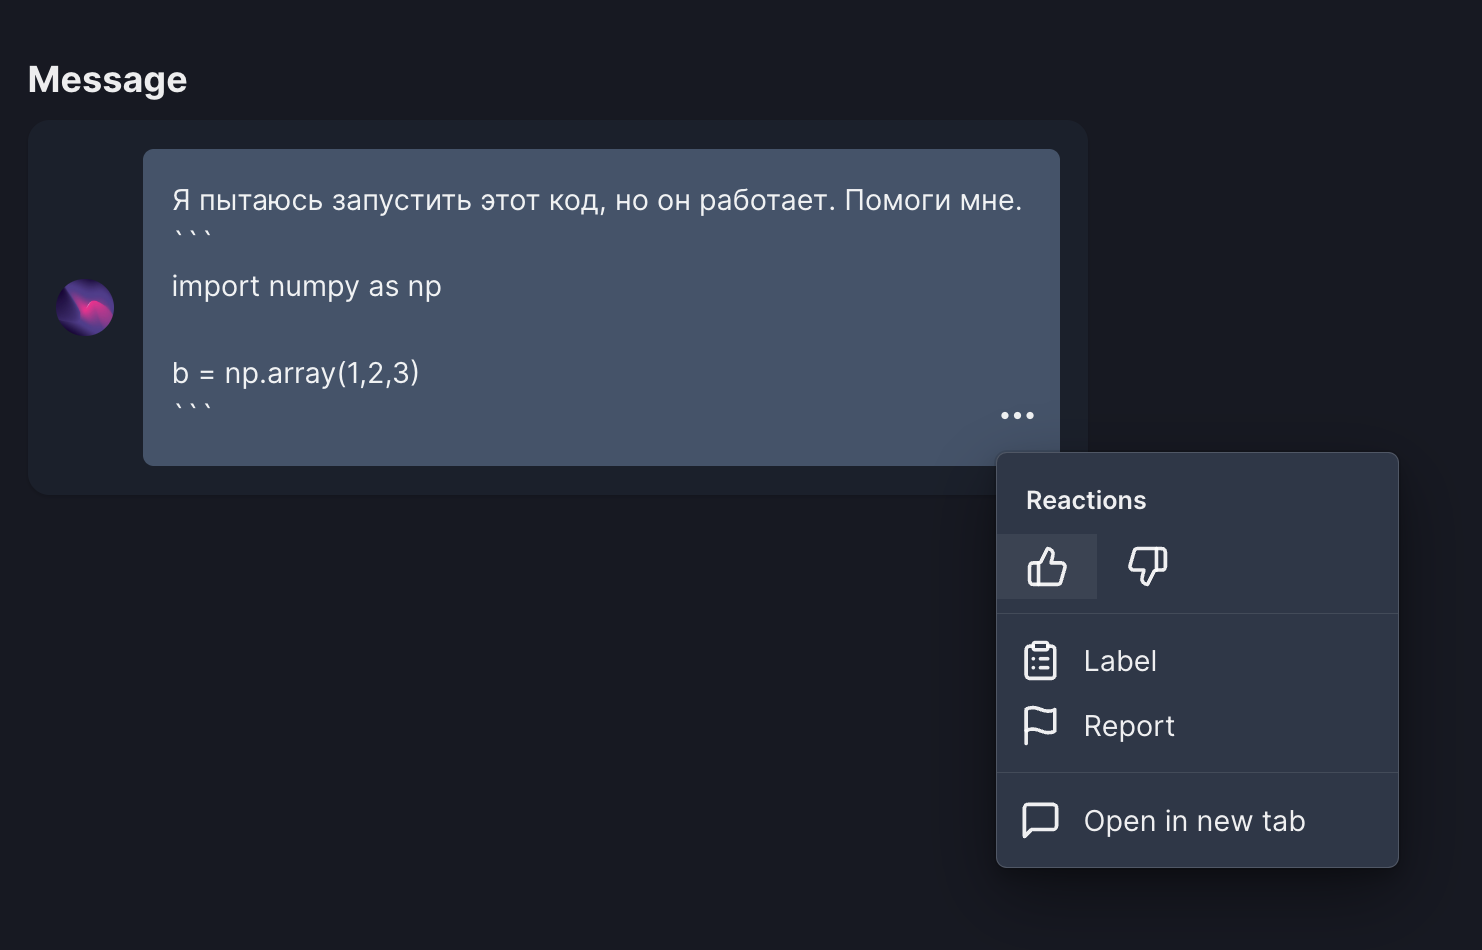Select the message bubble containing the numpy code
This screenshot has height=950, width=1482.
[600, 300]
